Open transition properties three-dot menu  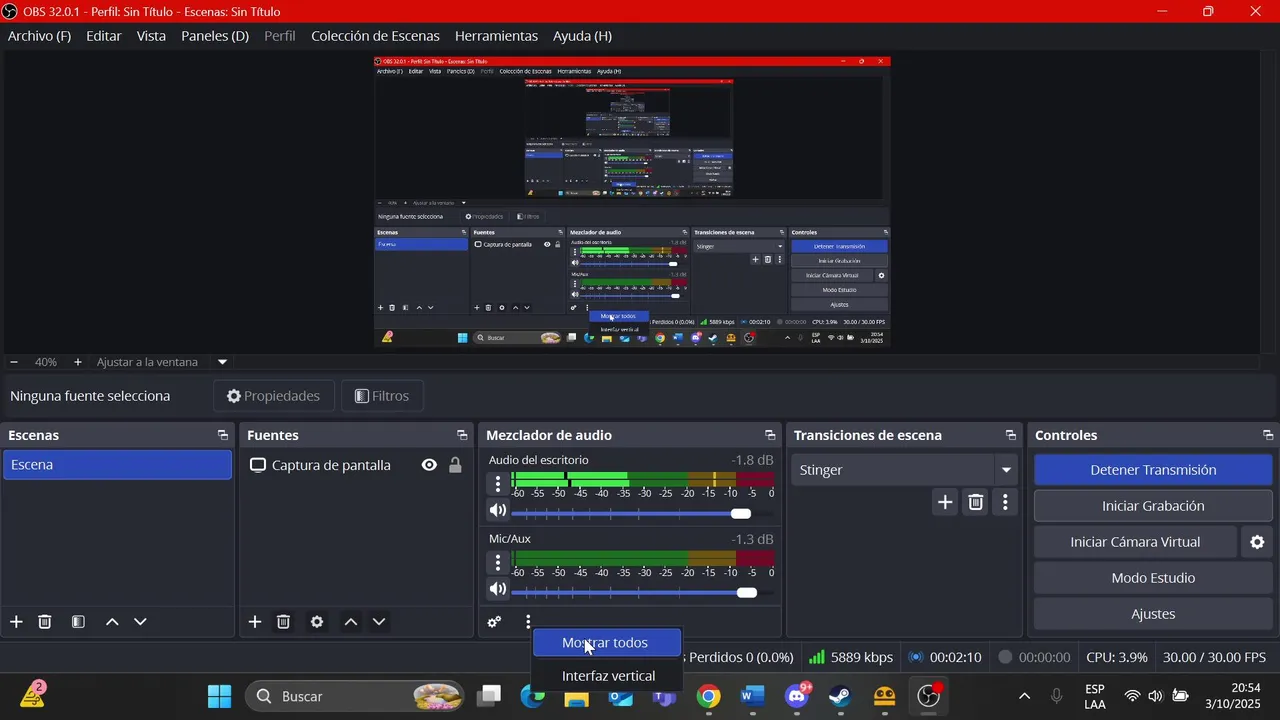pyautogui.click(x=1006, y=502)
